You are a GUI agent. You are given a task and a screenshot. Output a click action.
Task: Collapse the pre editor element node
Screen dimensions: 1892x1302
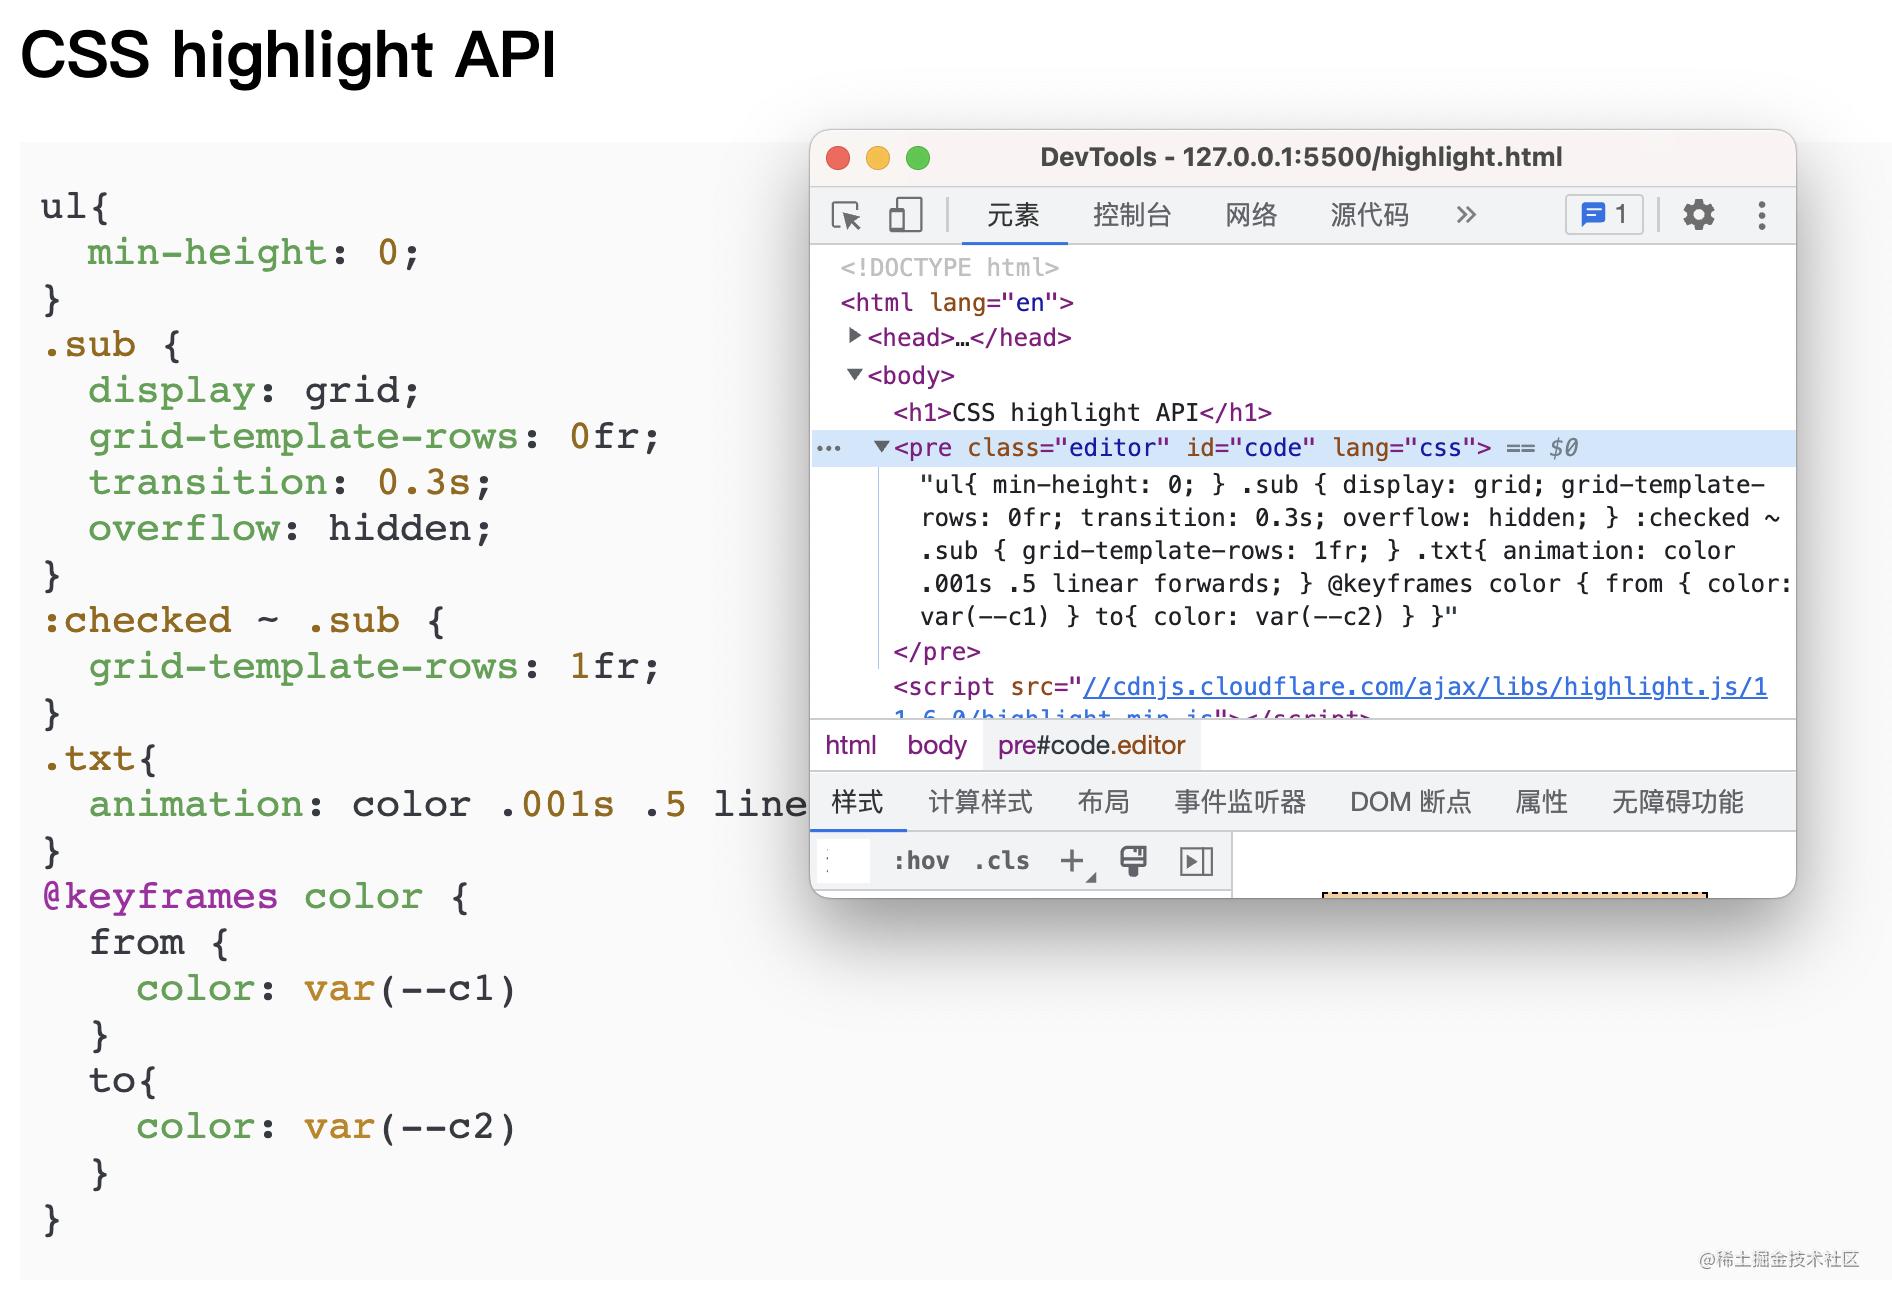point(881,447)
